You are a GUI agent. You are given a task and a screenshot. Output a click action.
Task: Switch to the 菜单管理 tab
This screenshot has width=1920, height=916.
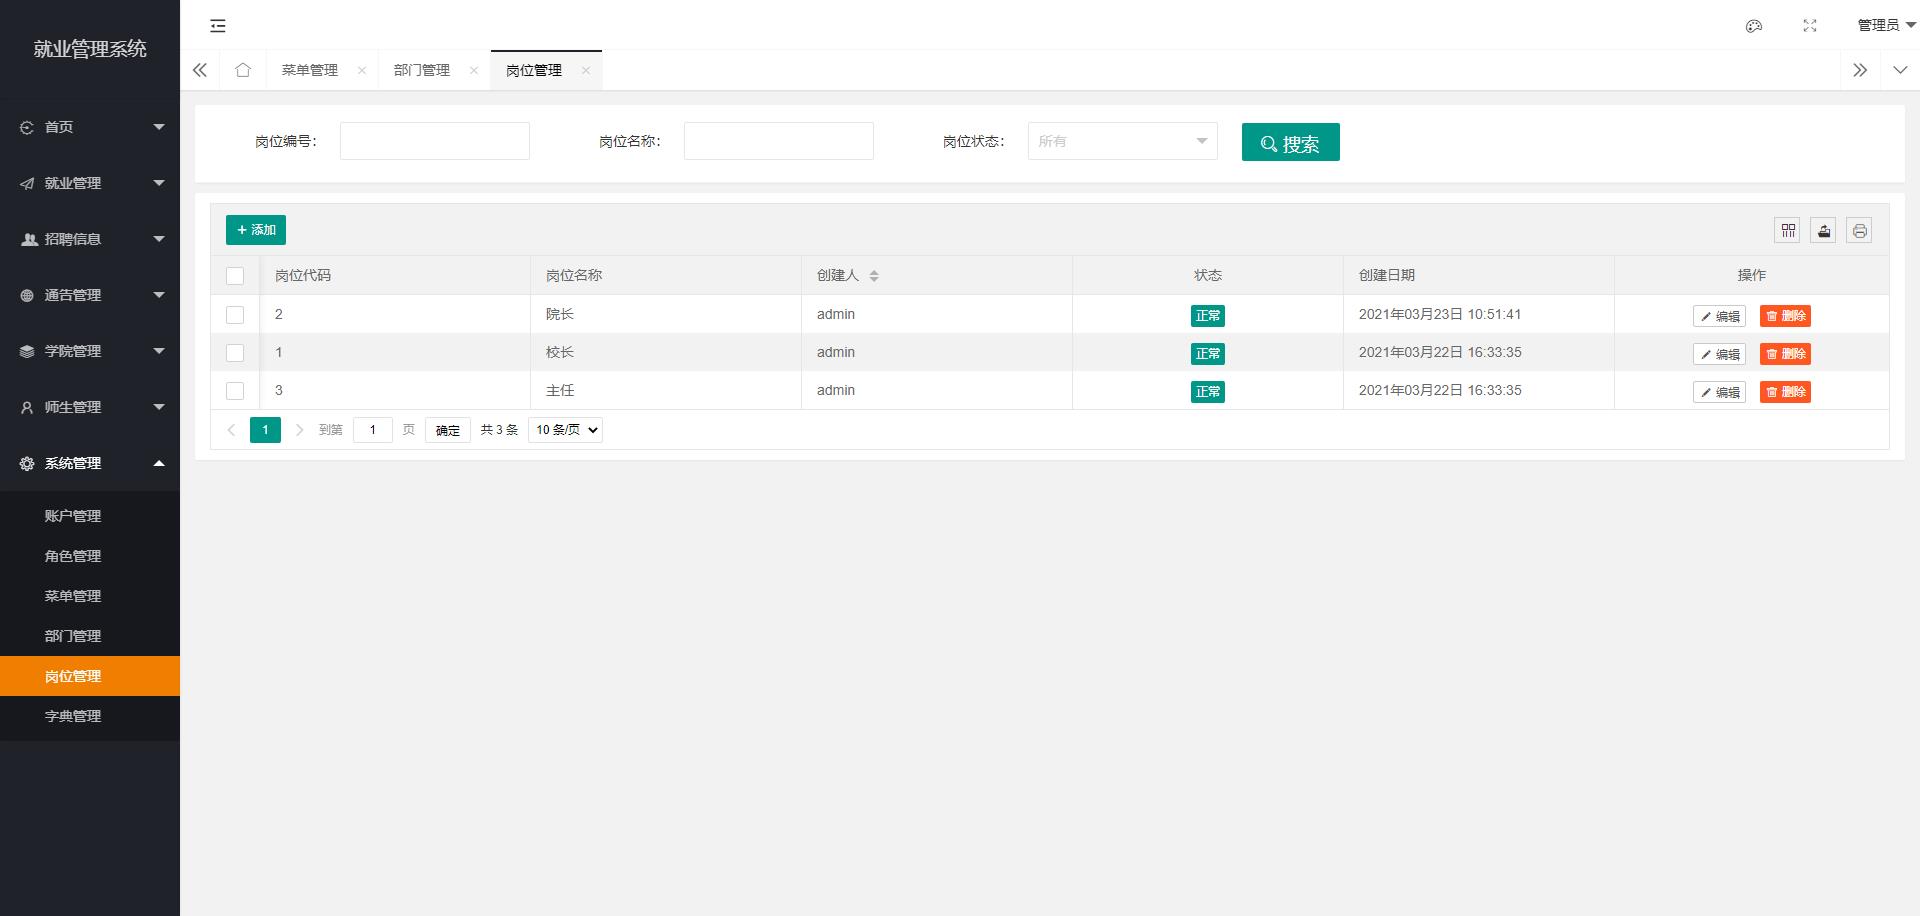[x=310, y=70]
